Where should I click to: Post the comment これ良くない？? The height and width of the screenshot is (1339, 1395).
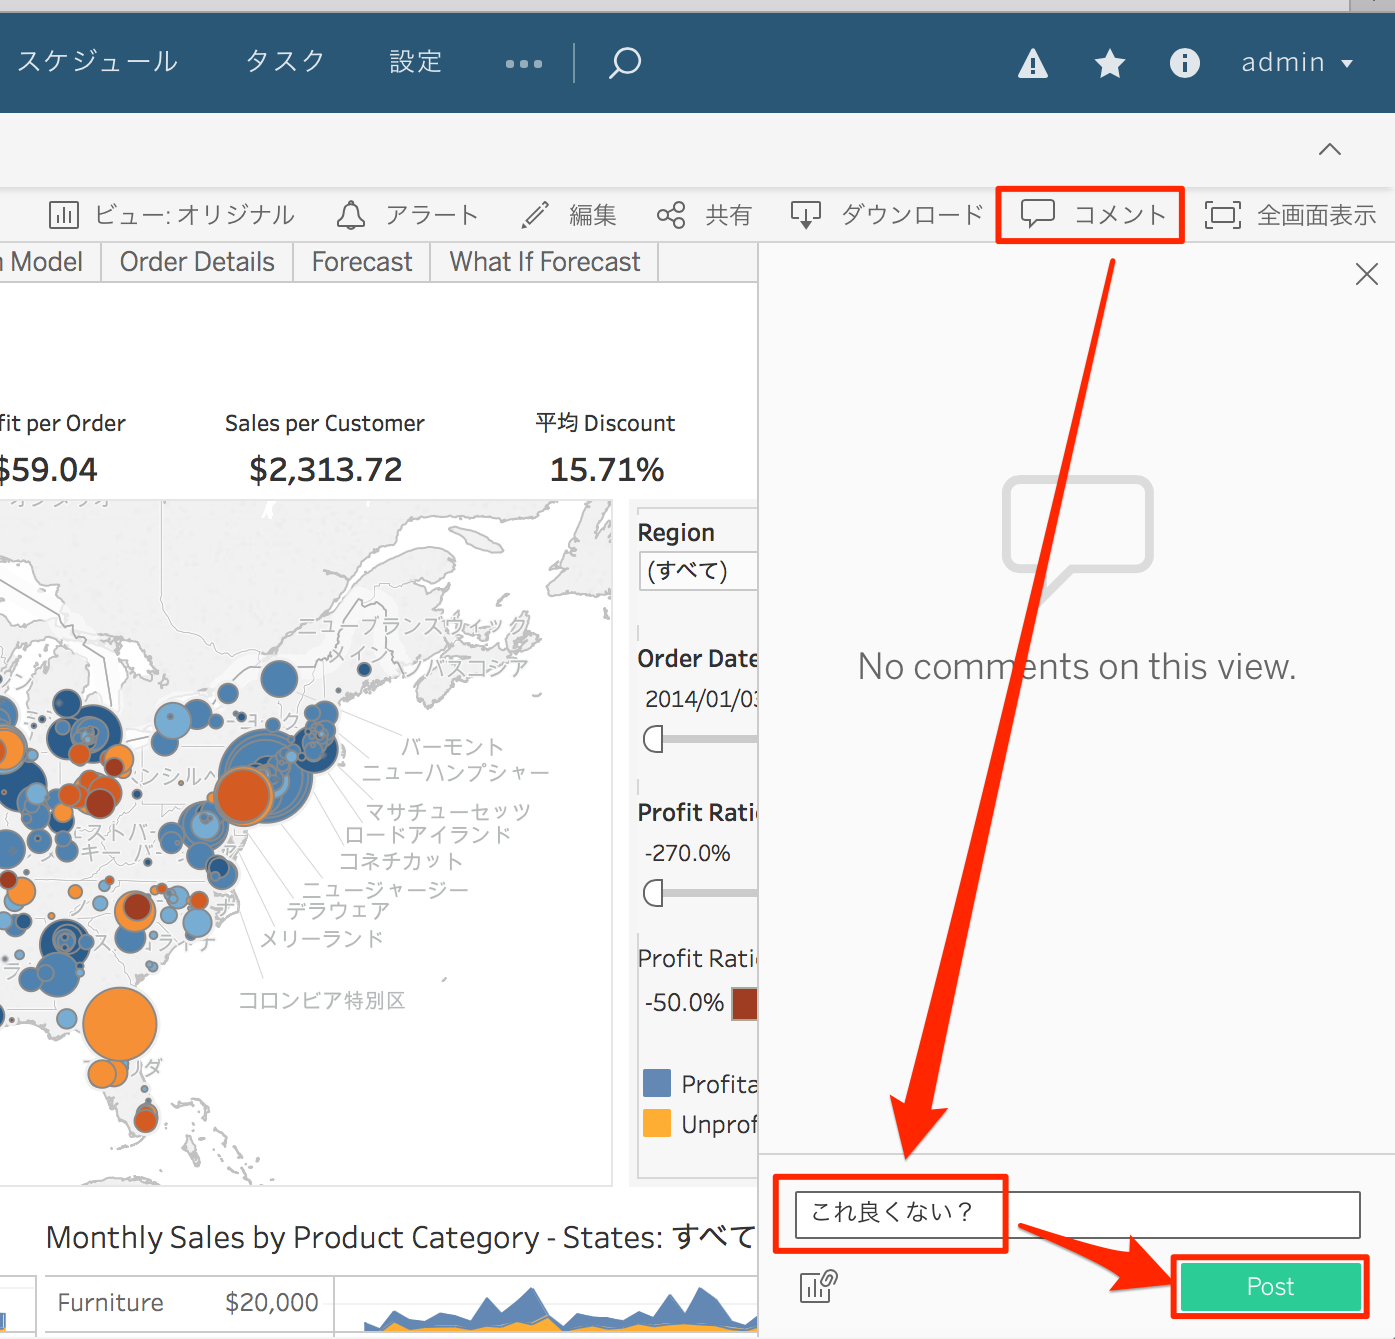click(x=1269, y=1287)
